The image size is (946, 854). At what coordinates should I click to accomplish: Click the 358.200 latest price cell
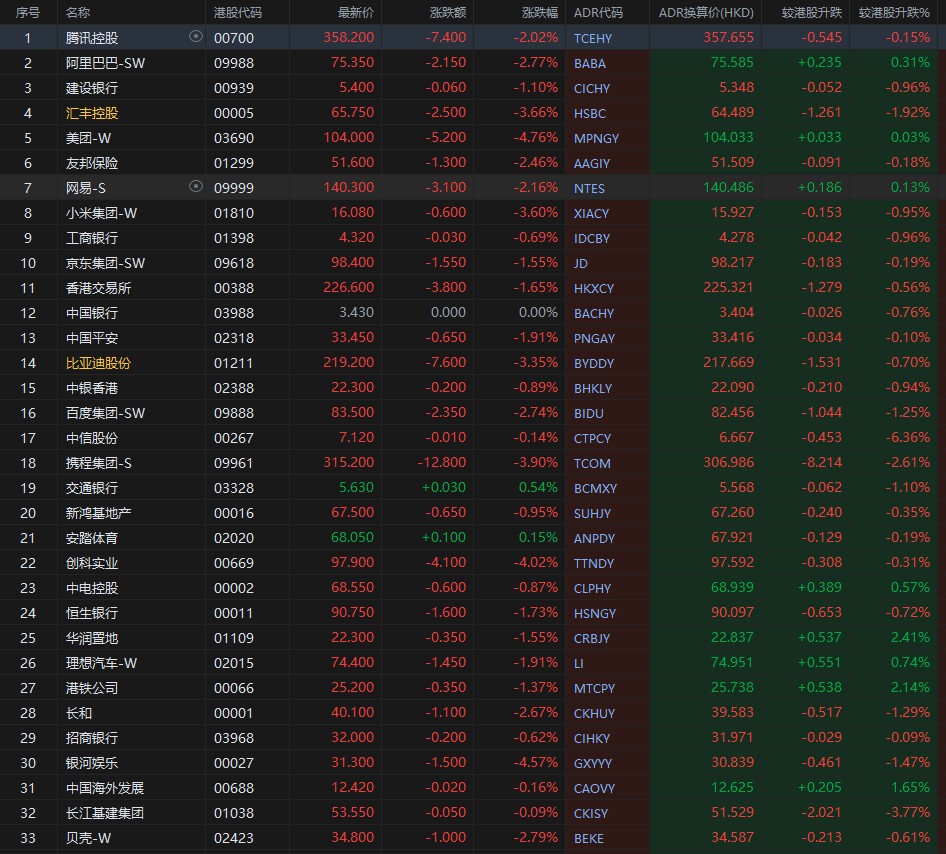tap(349, 37)
